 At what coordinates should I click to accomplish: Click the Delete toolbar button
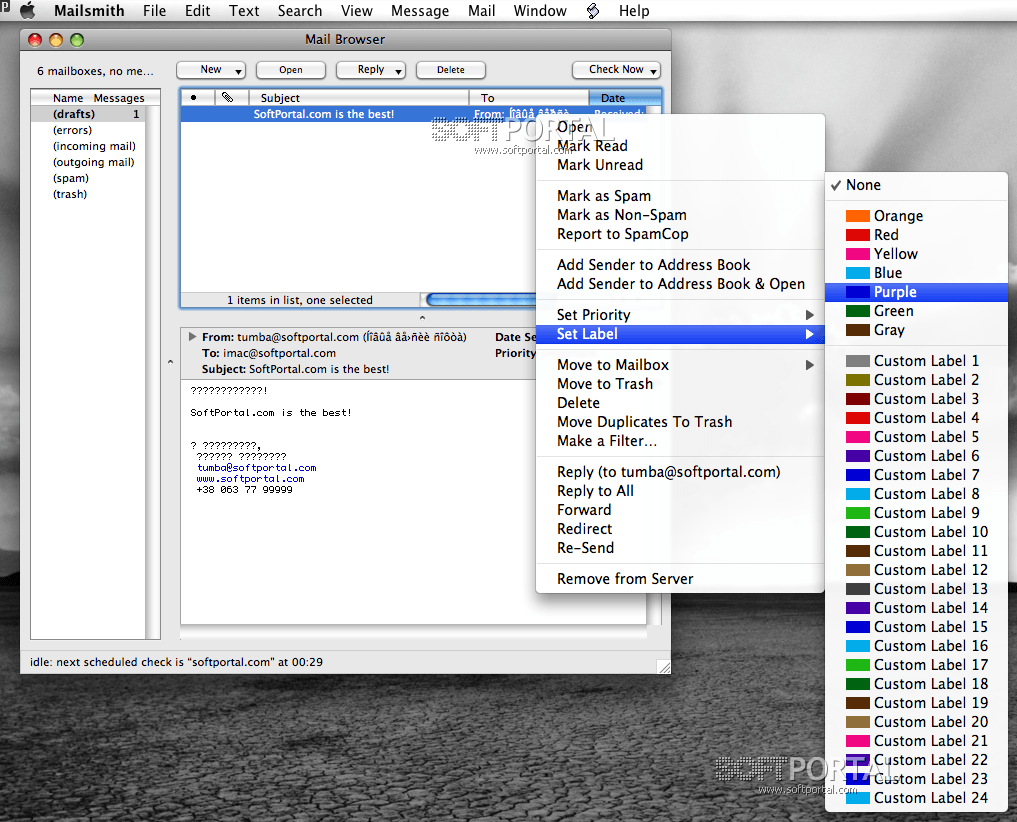point(451,70)
